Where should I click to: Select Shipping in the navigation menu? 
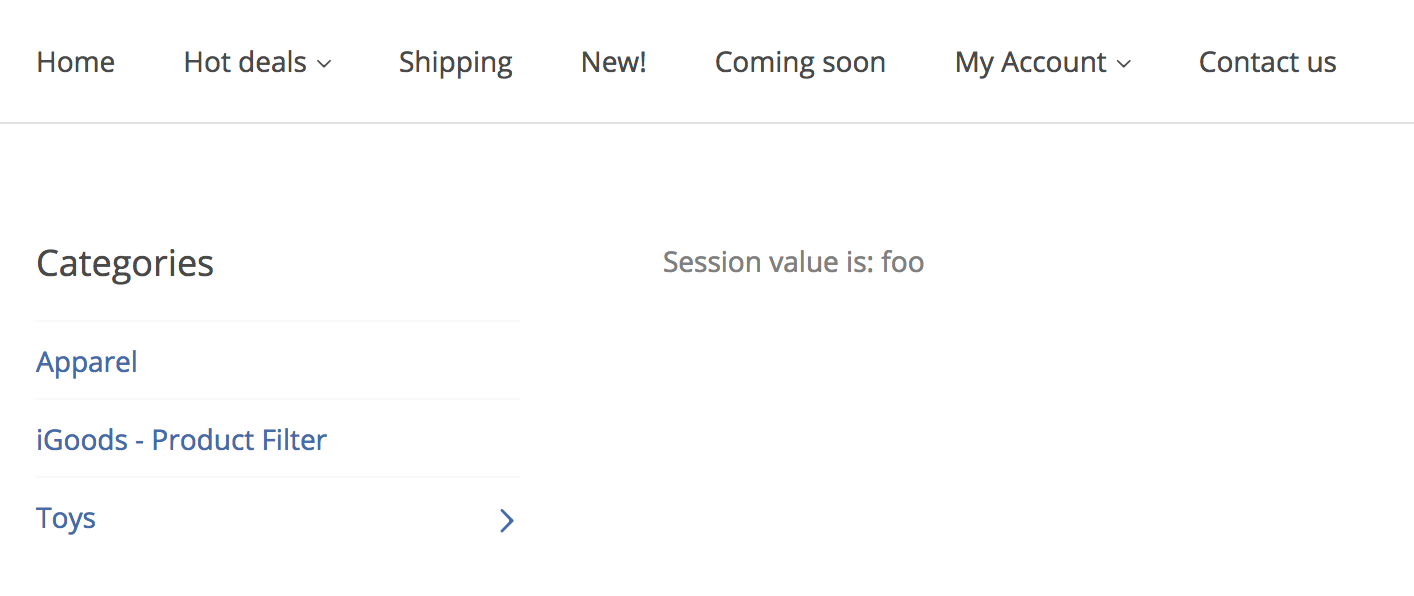point(455,61)
